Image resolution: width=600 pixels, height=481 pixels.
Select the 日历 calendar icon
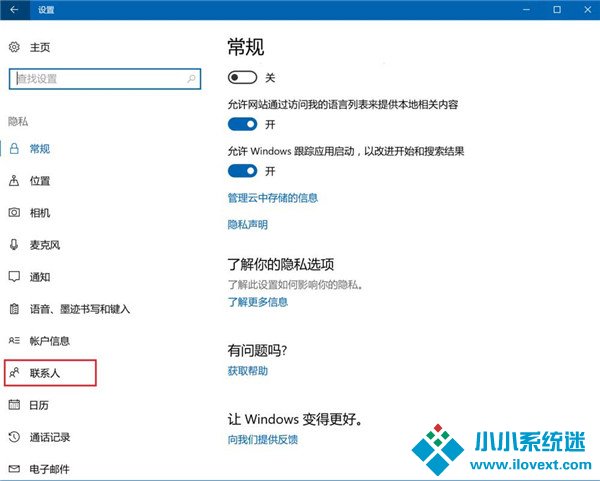14,404
